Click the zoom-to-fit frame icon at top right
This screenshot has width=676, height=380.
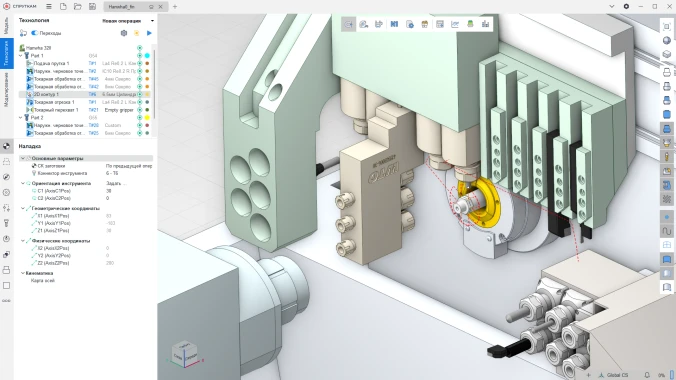coord(667,26)
